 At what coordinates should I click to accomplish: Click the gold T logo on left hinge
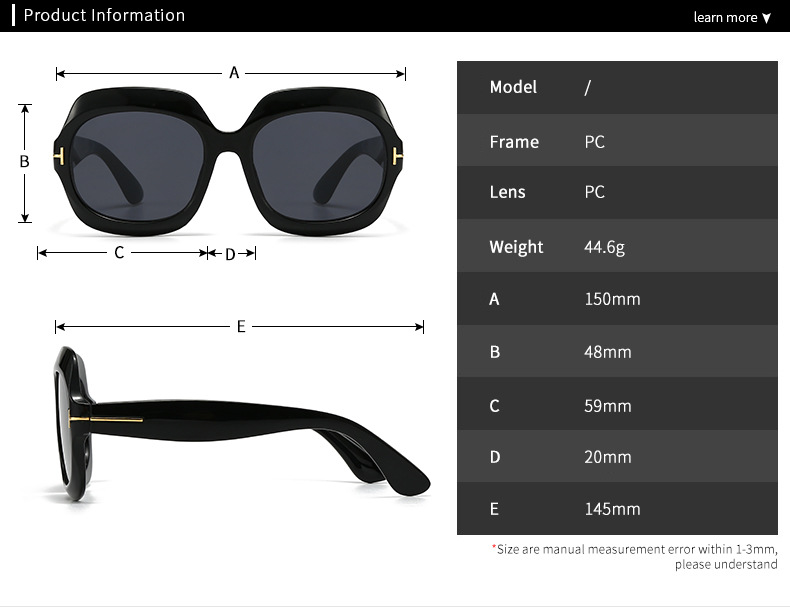click(59, 157)
